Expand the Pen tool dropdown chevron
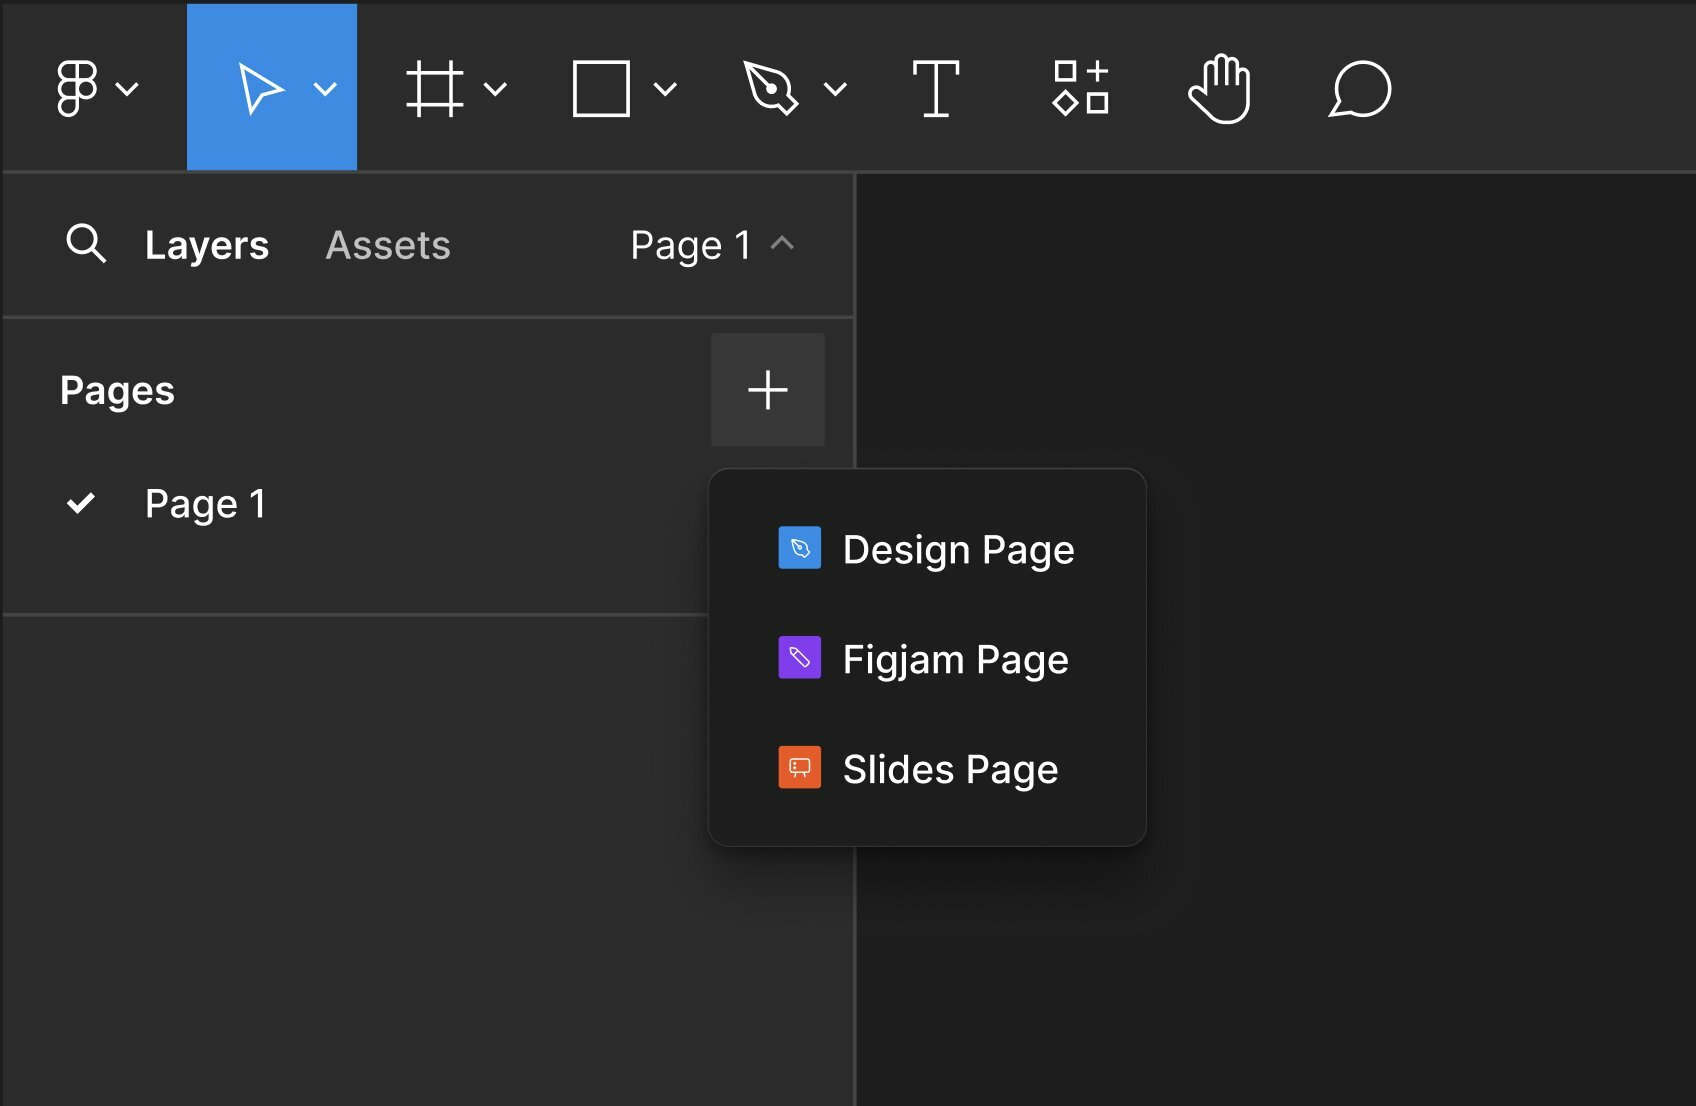1696x1106 pixels. tap(835, 89)
